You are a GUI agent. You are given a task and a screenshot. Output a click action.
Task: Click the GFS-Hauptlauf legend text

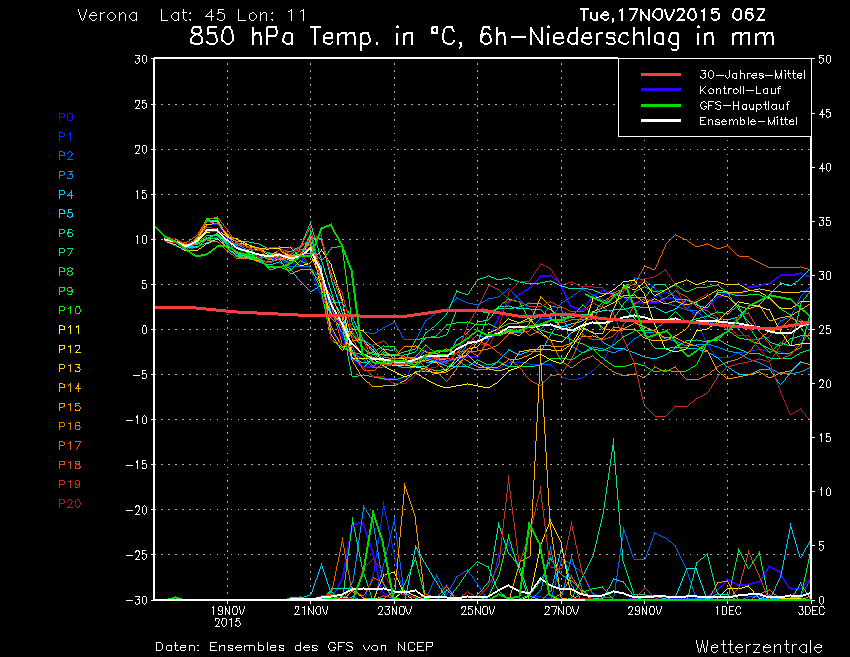coord(744,106)
